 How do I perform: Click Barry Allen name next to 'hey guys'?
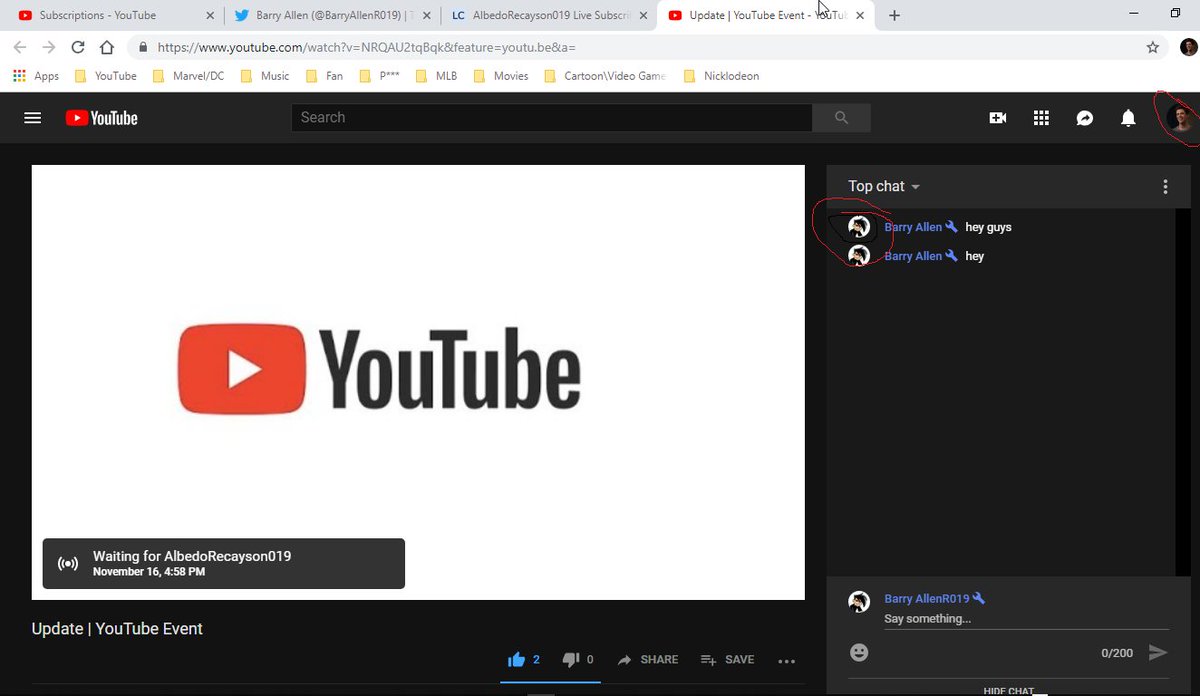[913, 227]
